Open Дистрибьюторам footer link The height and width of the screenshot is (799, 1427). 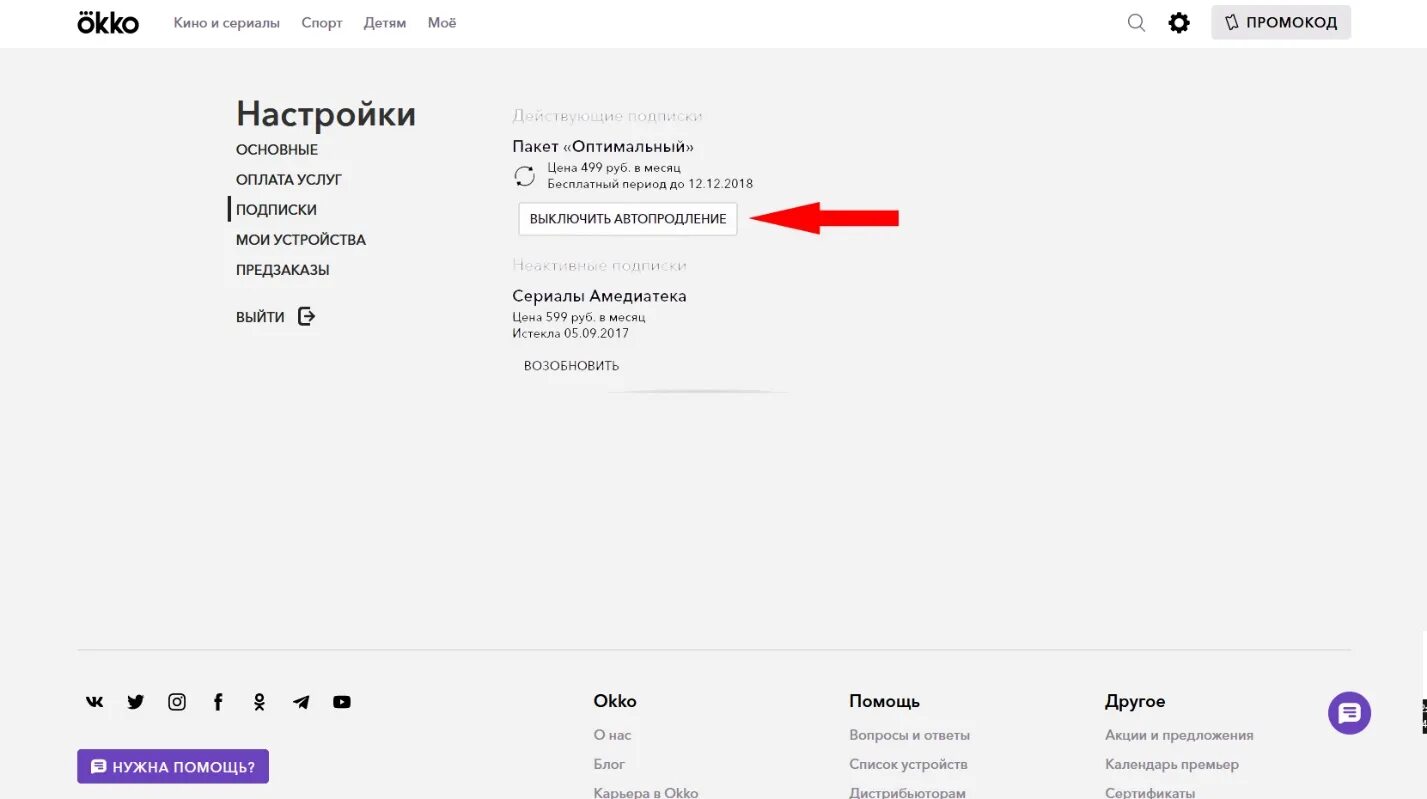point(907,793)
